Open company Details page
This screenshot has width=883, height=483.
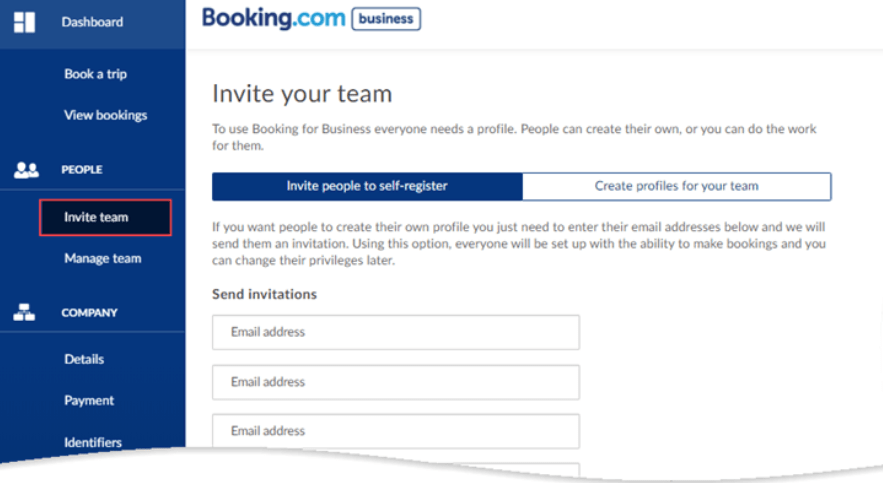(84, 359)
